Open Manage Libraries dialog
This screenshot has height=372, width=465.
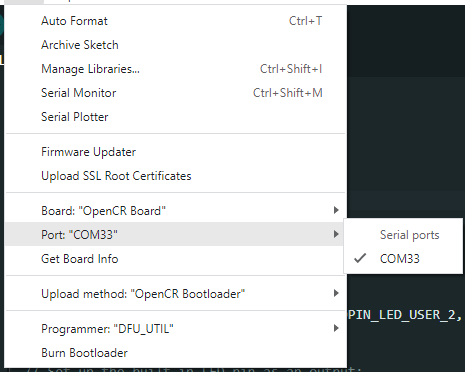click(175, 69)
